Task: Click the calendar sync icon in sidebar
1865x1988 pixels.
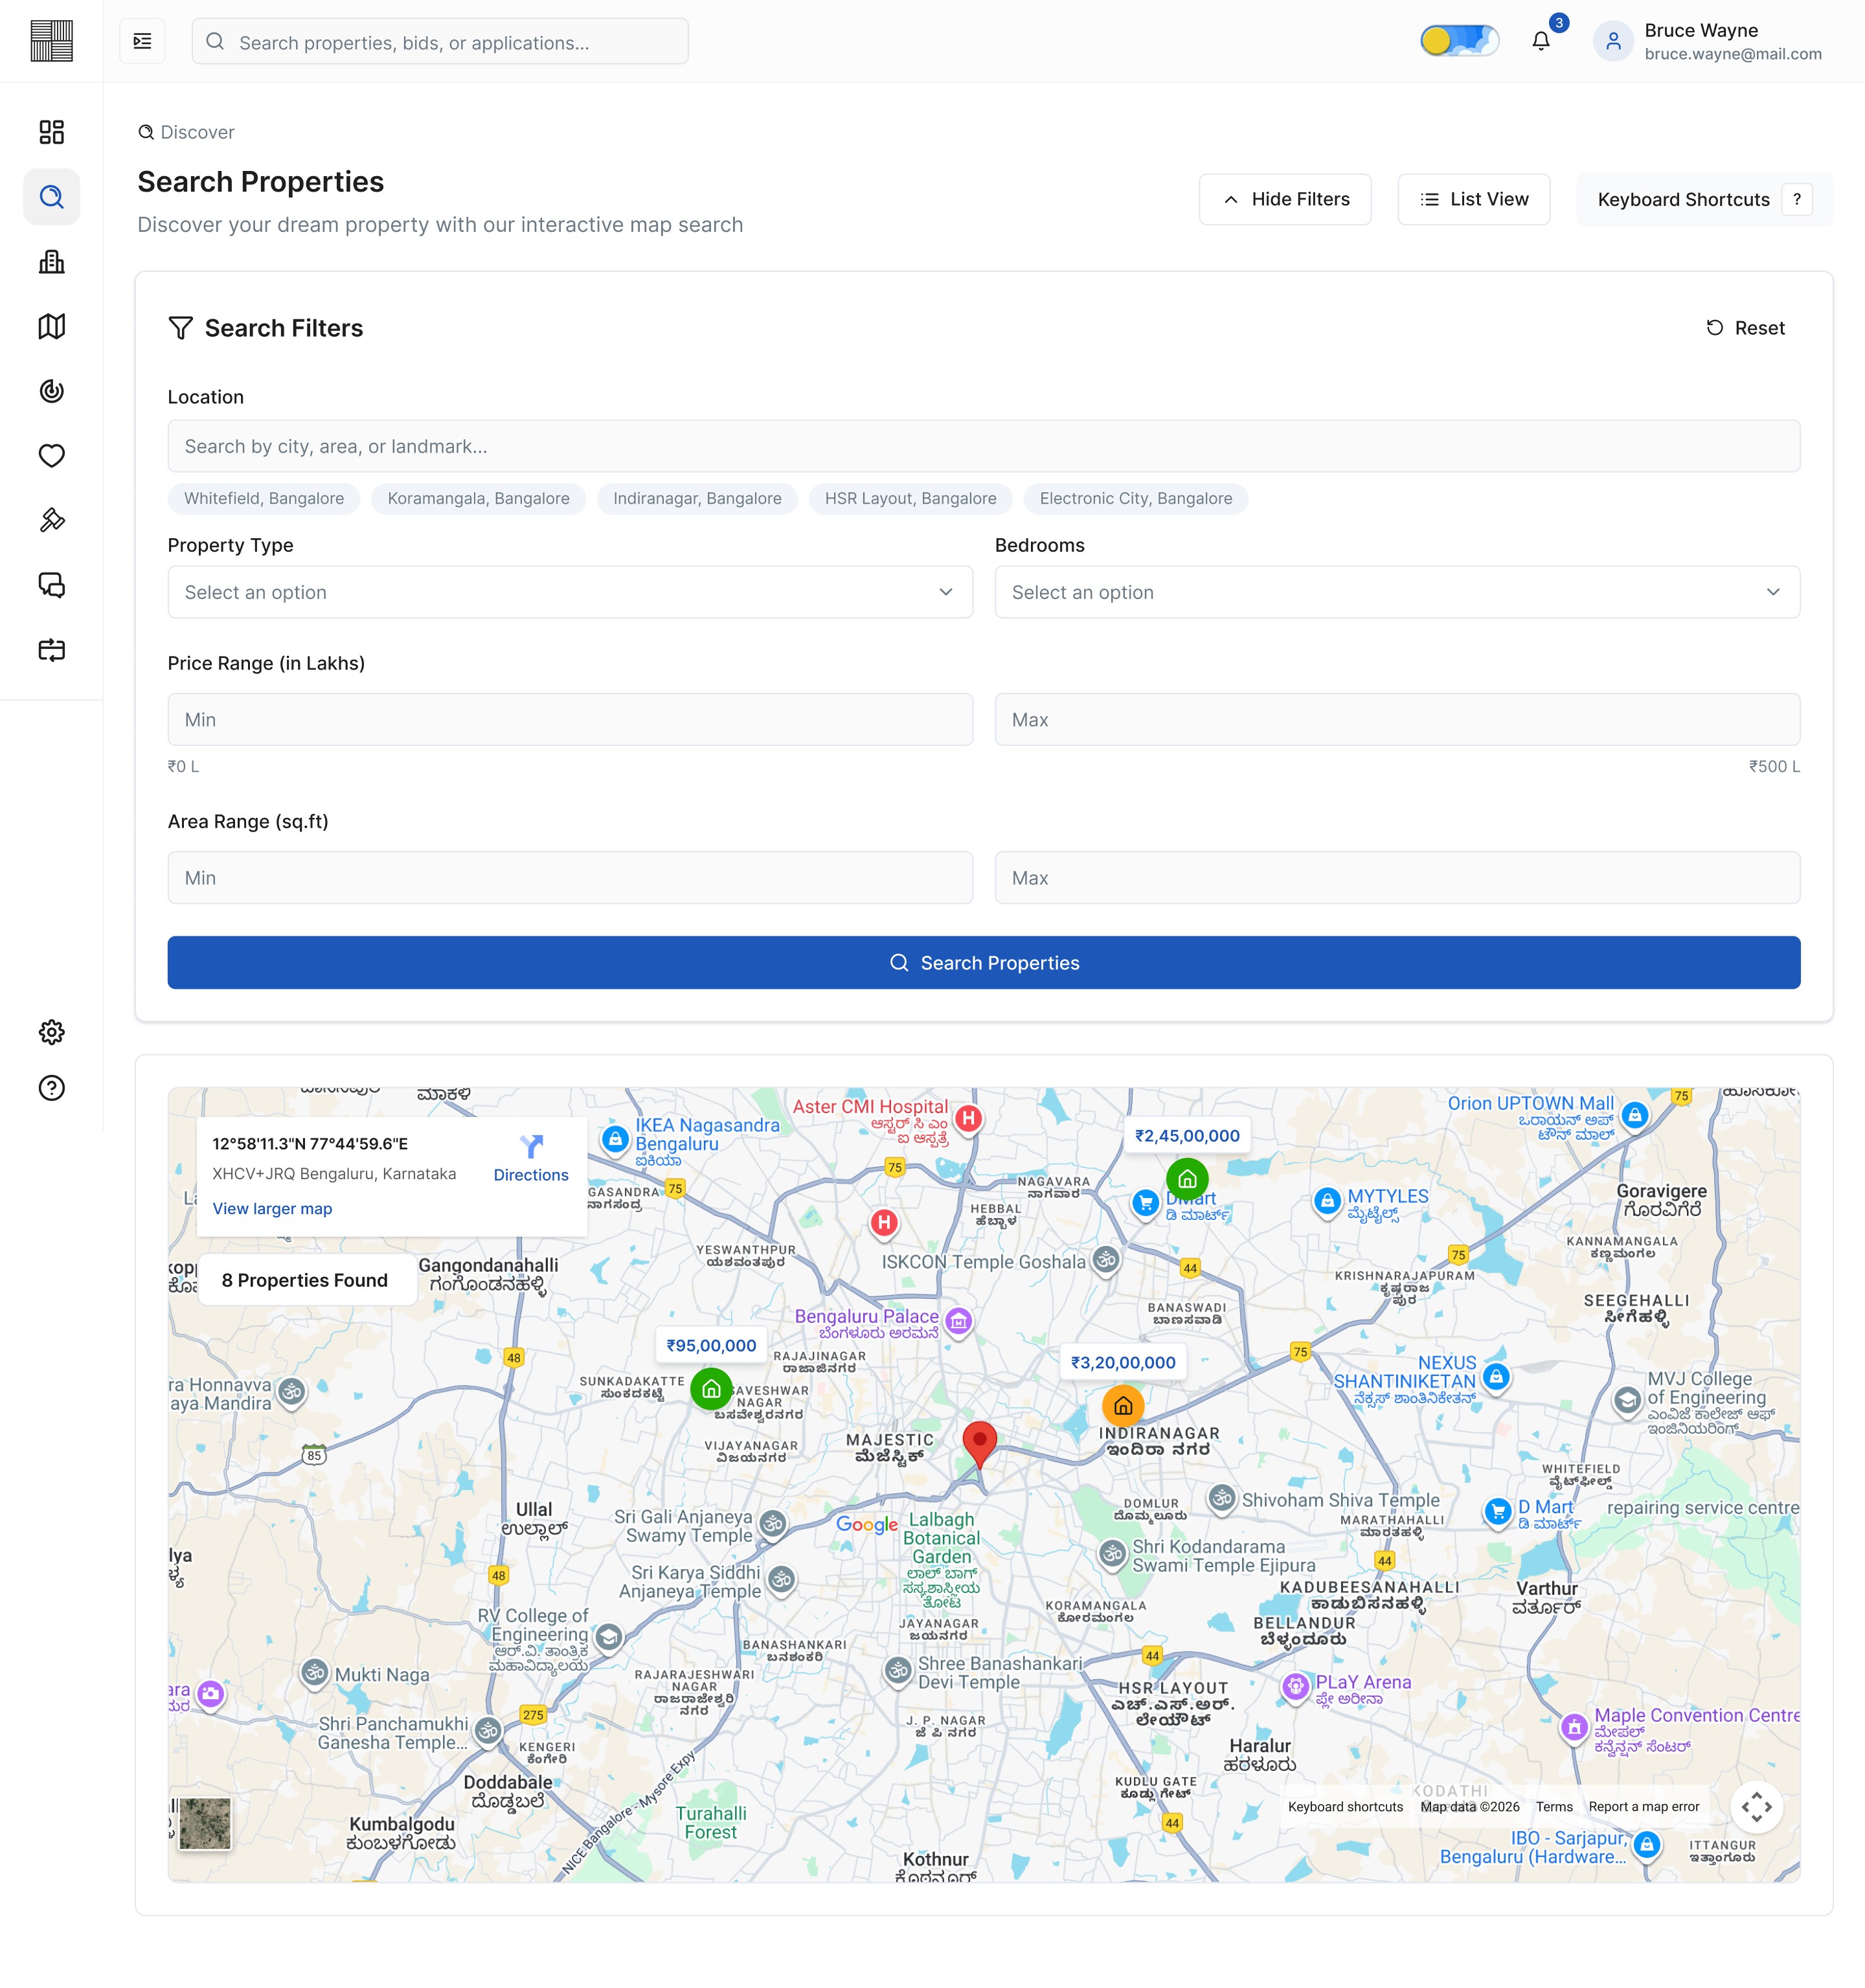Action: click(x=51, y=650)
